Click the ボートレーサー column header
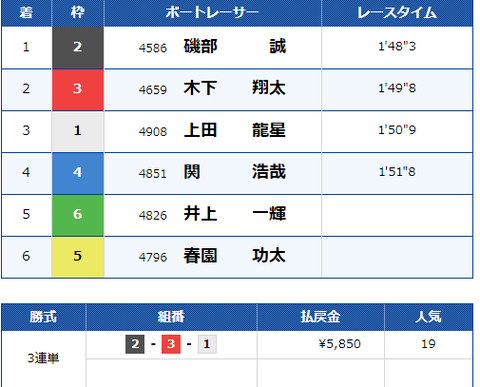The width and height of the screenshot is (480, 387). pyautogui.click(x=213, y=13)
